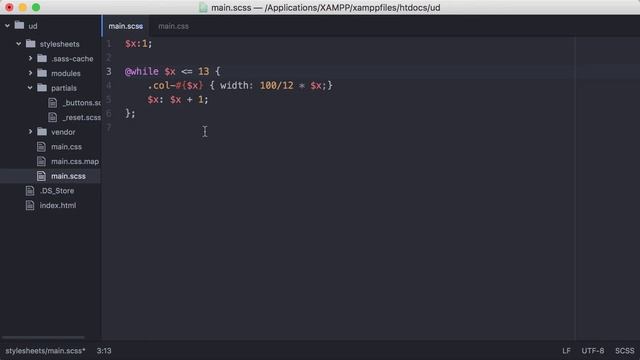Click the partials folder icon

(x=42, y=87)
